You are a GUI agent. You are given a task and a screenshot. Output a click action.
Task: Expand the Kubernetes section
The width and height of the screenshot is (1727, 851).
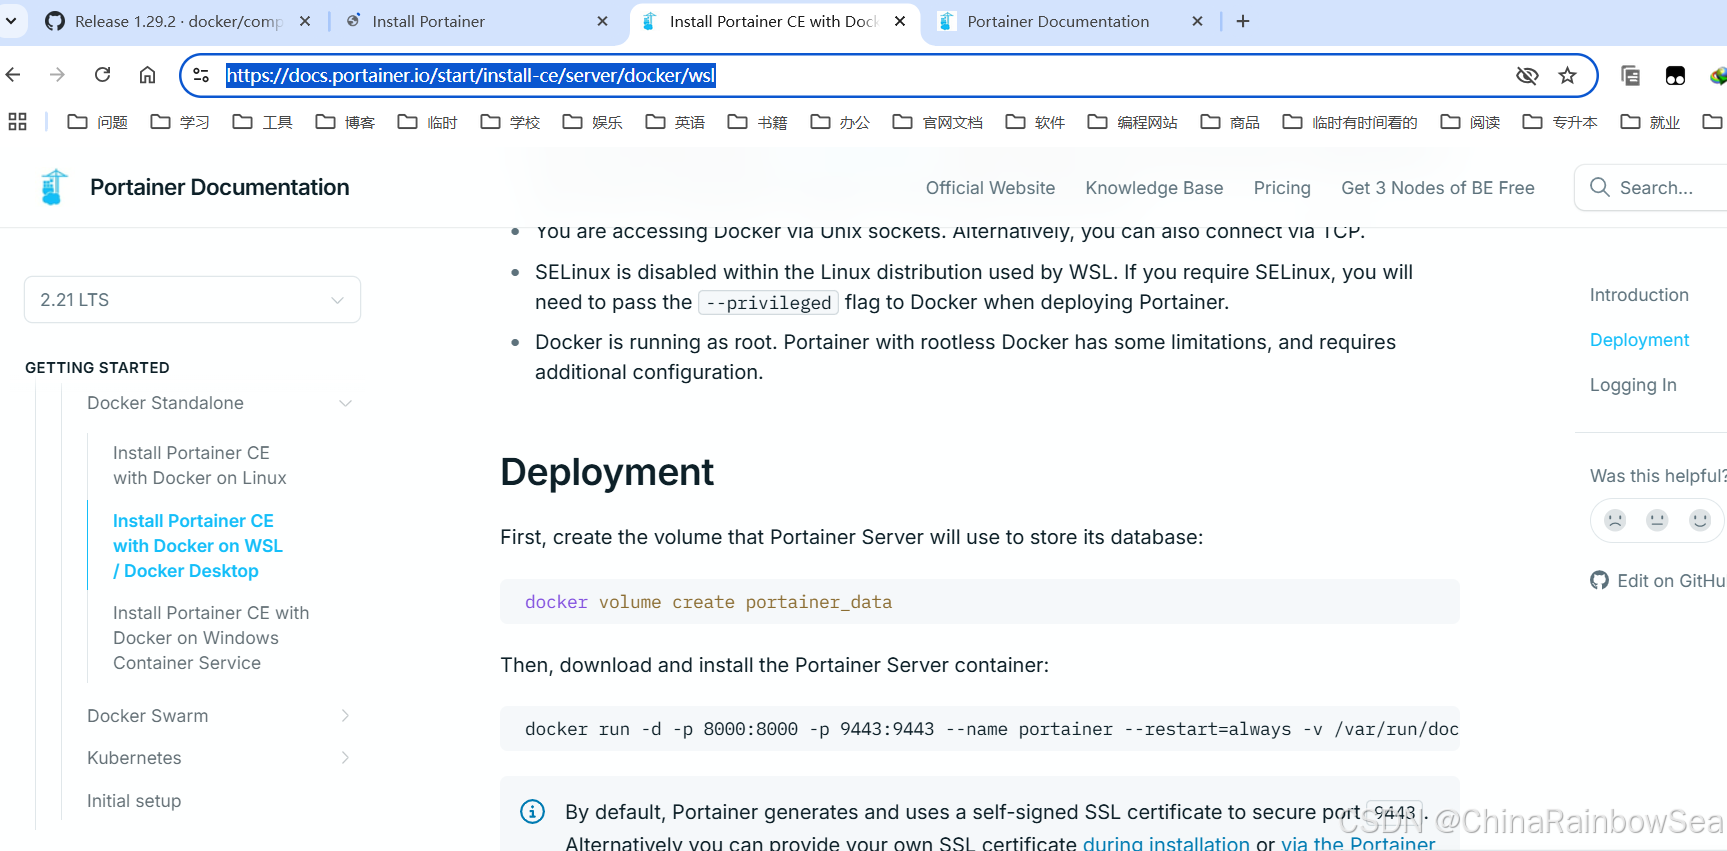click(x=345, y=758)
